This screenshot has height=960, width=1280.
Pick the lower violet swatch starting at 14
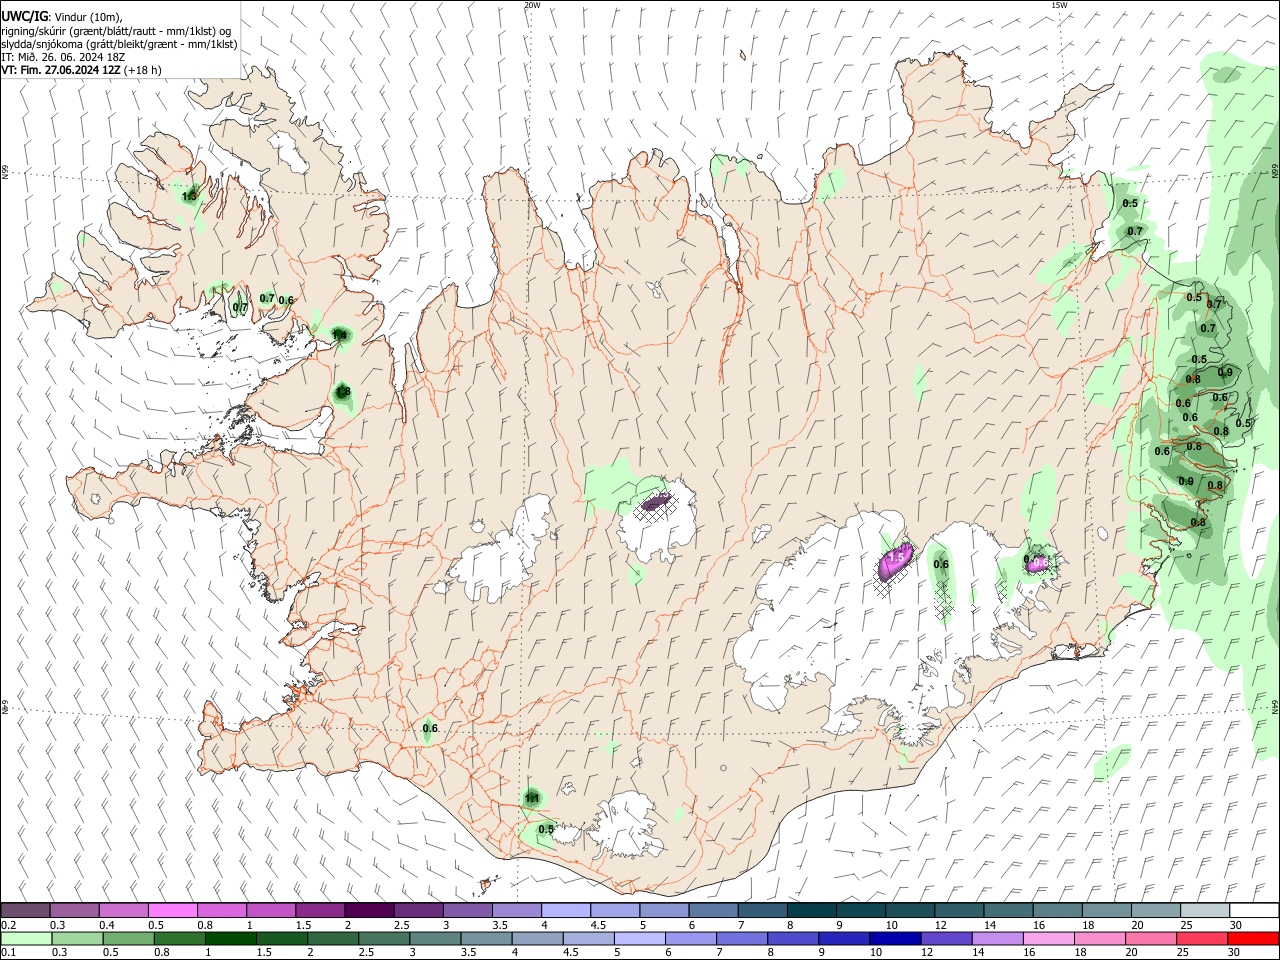[x=996, y=938]
